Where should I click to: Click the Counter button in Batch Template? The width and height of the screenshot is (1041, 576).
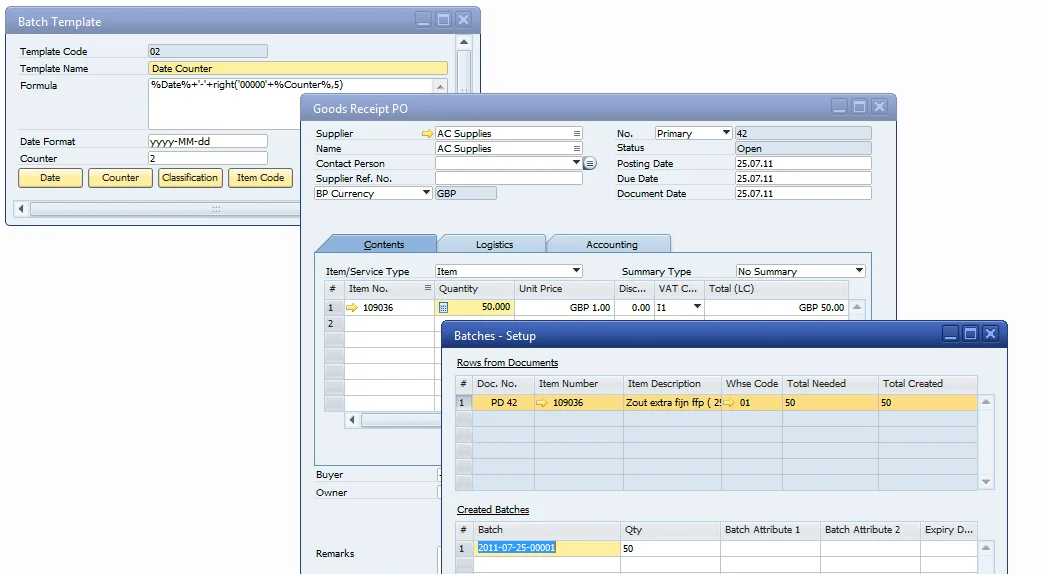tap(120, 178)
